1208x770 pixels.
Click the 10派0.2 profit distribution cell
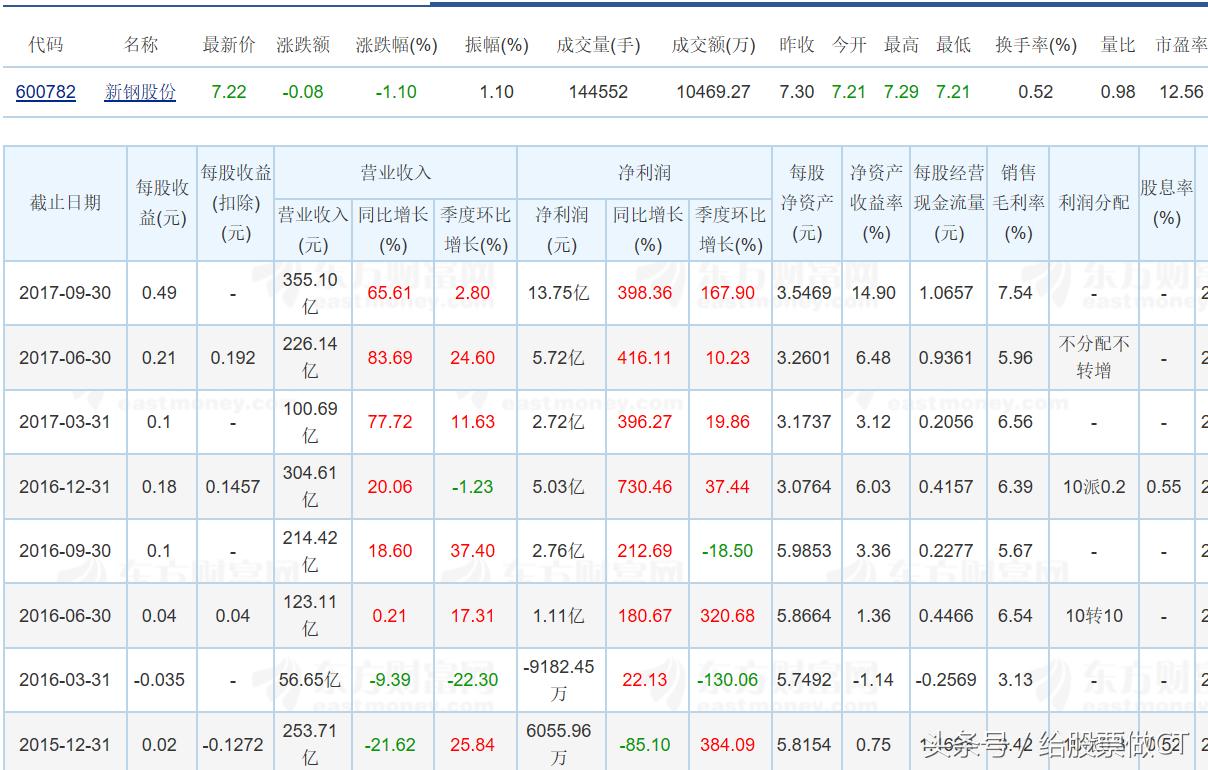click(x=1094, y=486)
